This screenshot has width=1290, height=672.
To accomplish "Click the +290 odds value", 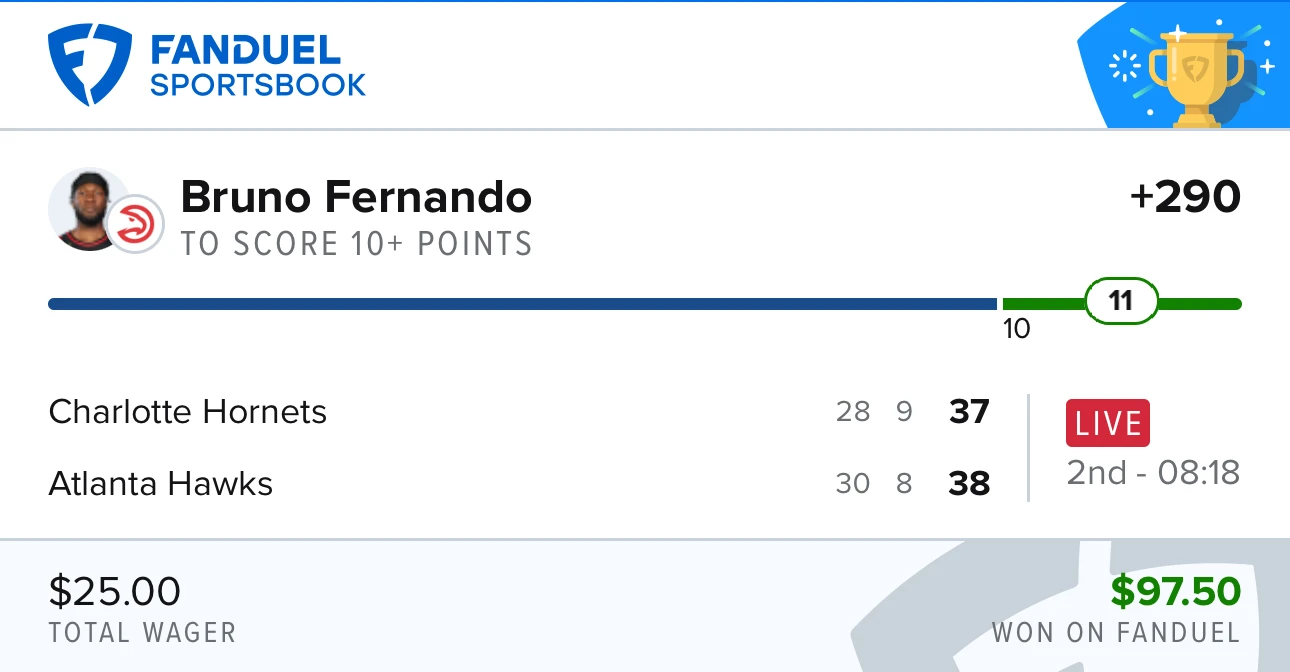I will [1186, 197].
